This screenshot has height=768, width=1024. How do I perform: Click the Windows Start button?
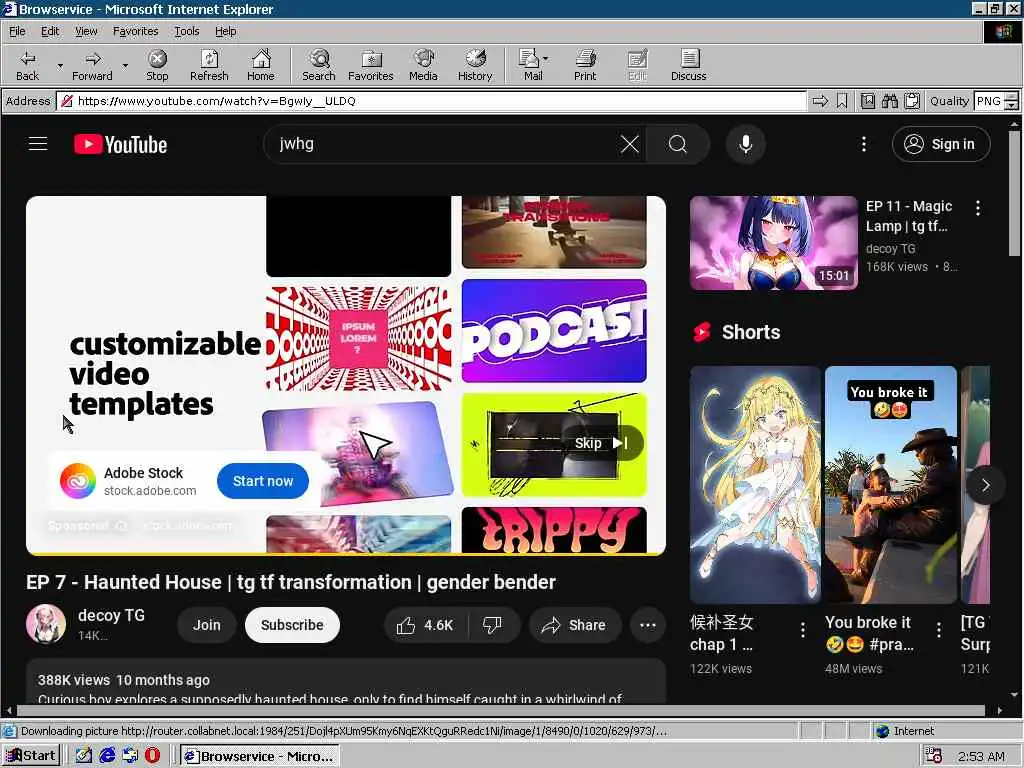[x=31, y=756]
